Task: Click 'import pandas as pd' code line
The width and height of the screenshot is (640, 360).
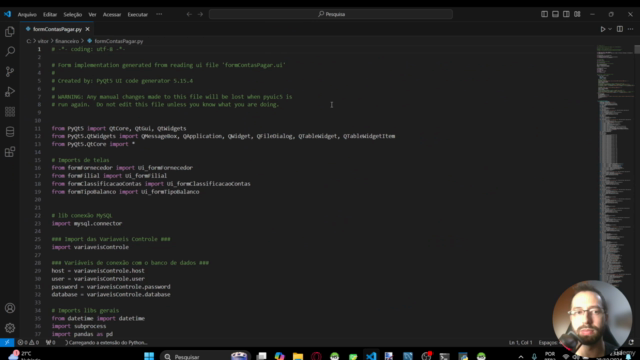Action: click(x=82, y=334)
